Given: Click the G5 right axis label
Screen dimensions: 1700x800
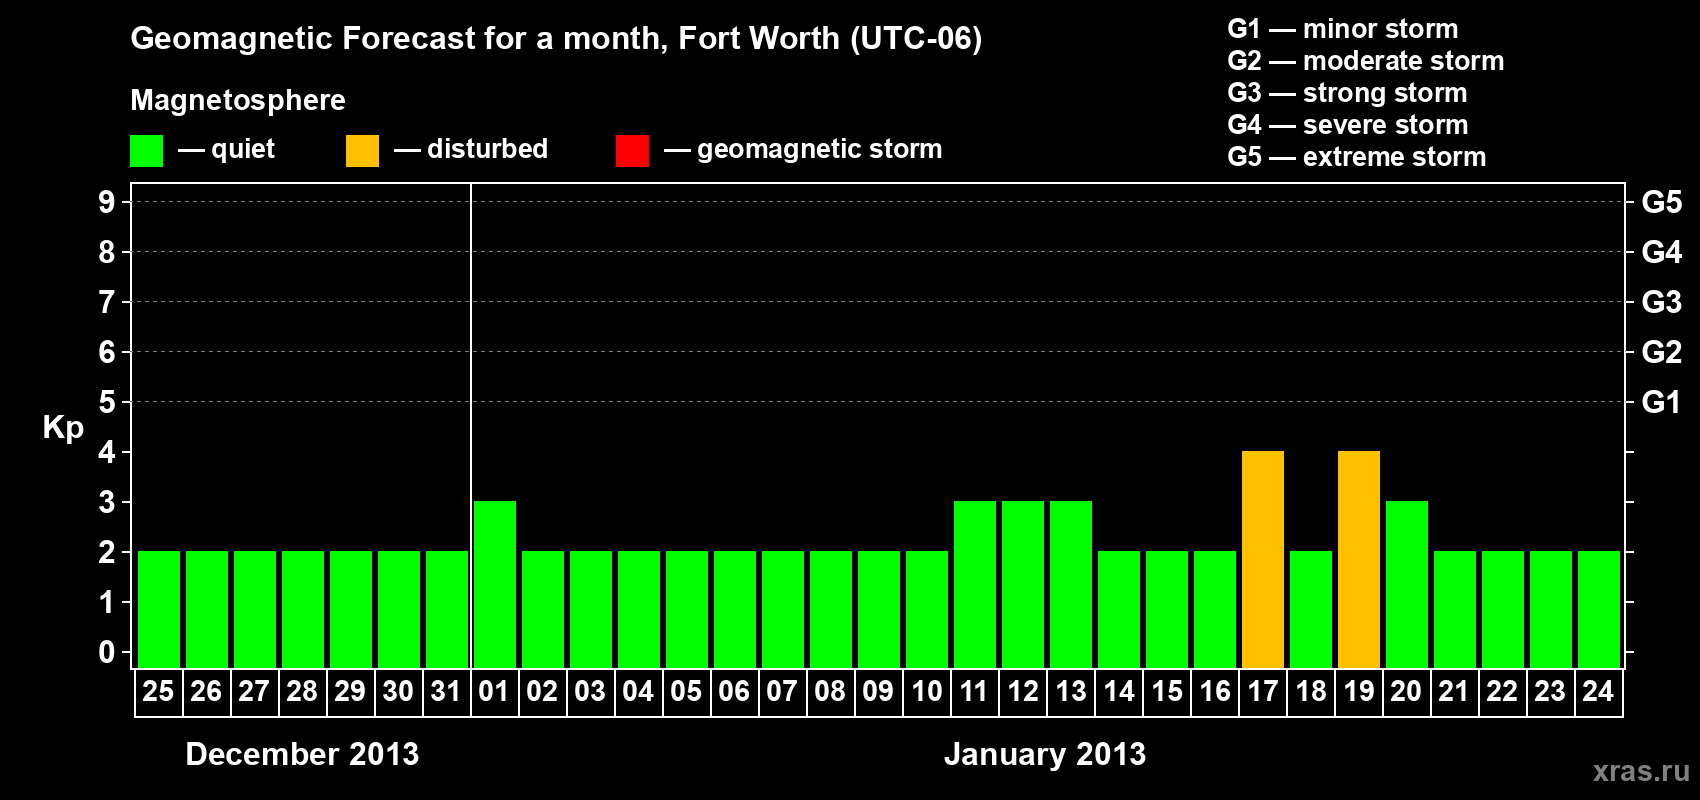Looking at the screenshot, I should (1662, 202).
